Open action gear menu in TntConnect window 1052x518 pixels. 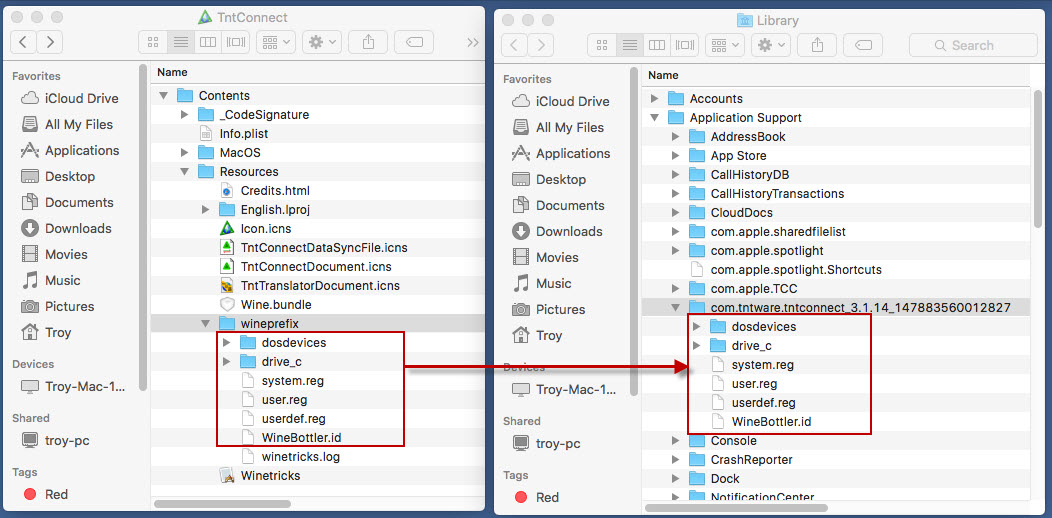[x=322, y=42]
